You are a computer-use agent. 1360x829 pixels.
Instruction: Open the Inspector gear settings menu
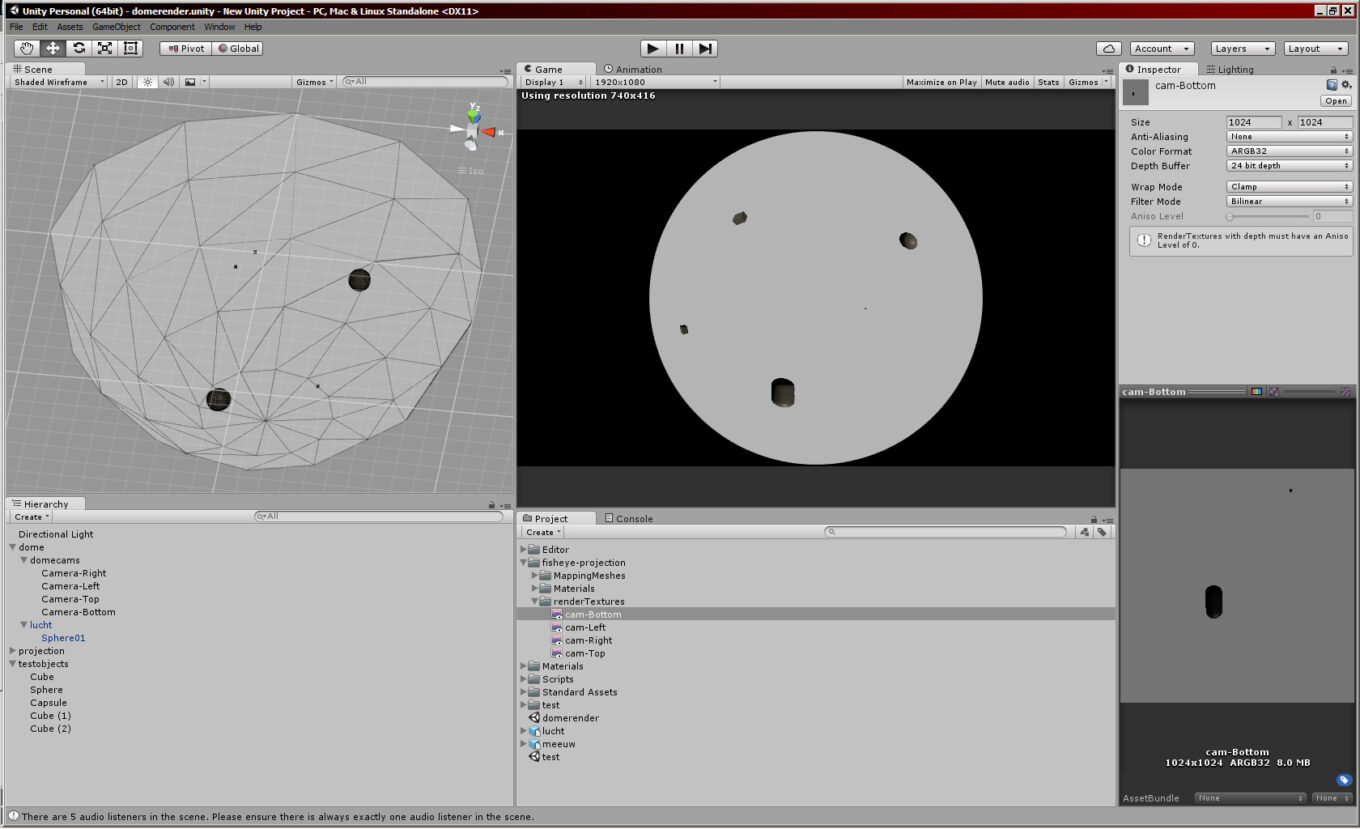(1346, 86)
